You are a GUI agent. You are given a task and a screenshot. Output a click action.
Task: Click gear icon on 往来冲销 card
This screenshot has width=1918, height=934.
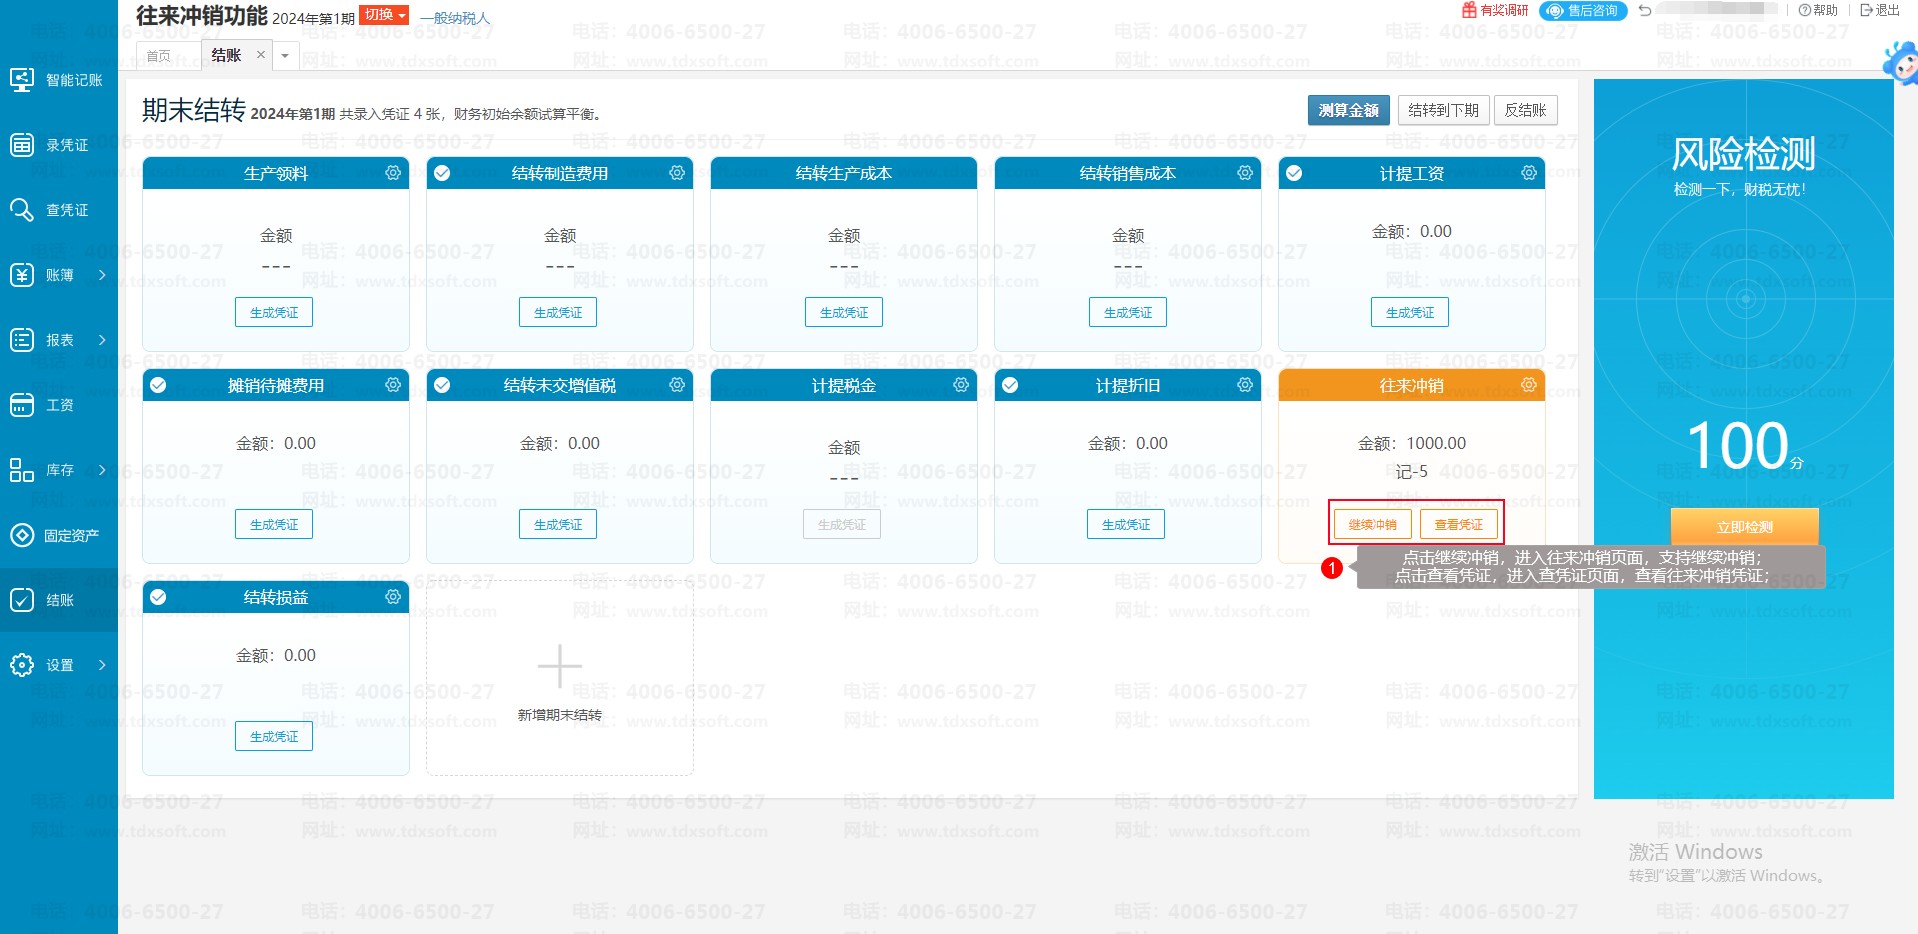coord(1528,385)
